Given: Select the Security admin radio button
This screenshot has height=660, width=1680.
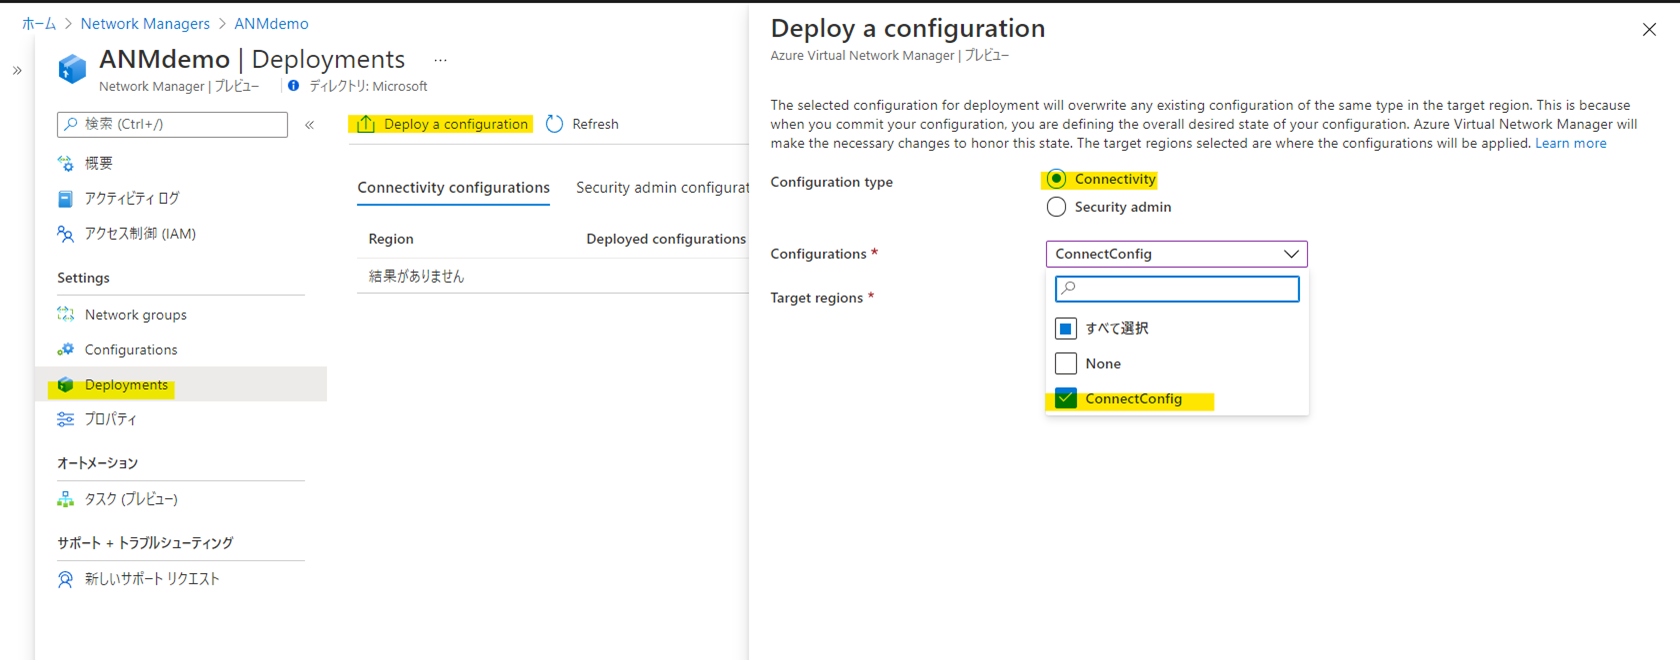Looking at the screenshot, I should point(1056,207).
